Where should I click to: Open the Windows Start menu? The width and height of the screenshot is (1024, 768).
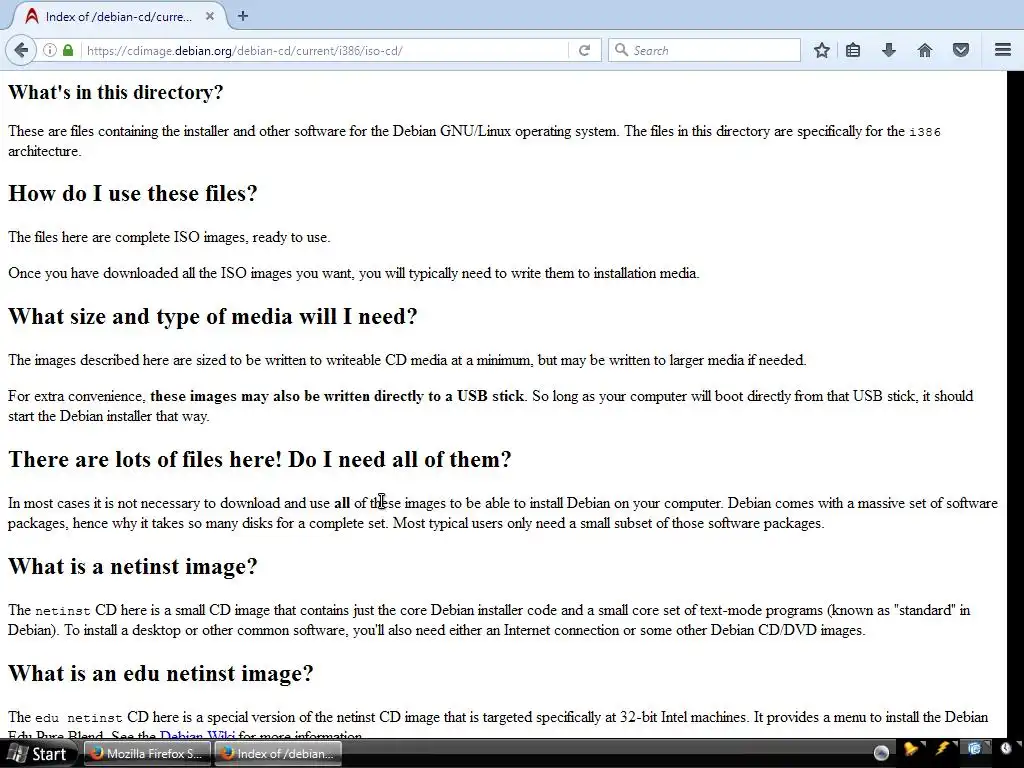click(x=38, y=754)
